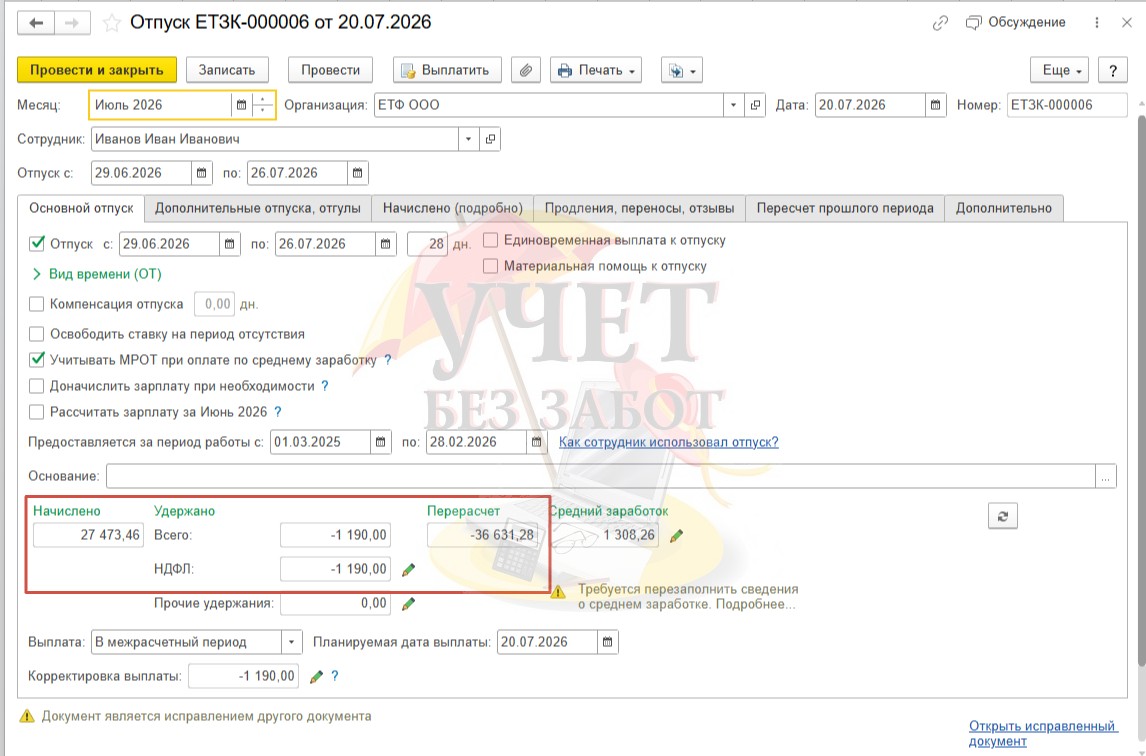
Task: Switch to Продления, переносы, отзывы tab
Action: (x=640, y=208)
